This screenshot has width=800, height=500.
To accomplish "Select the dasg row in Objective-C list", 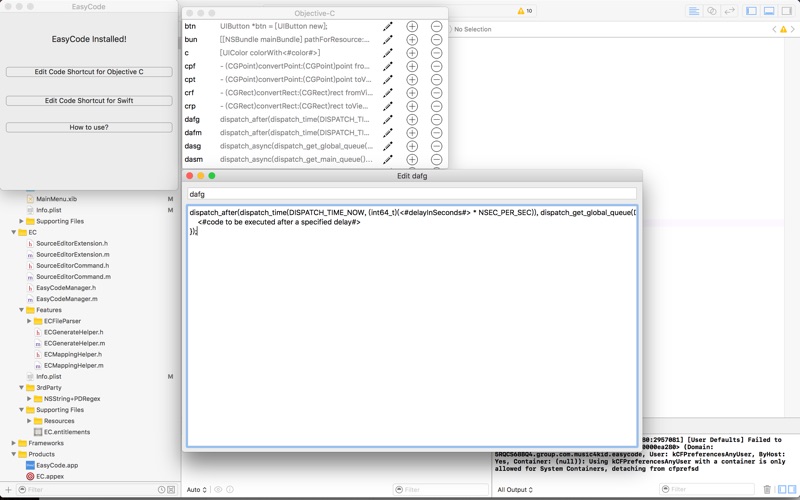I will [x=315, y=146].
